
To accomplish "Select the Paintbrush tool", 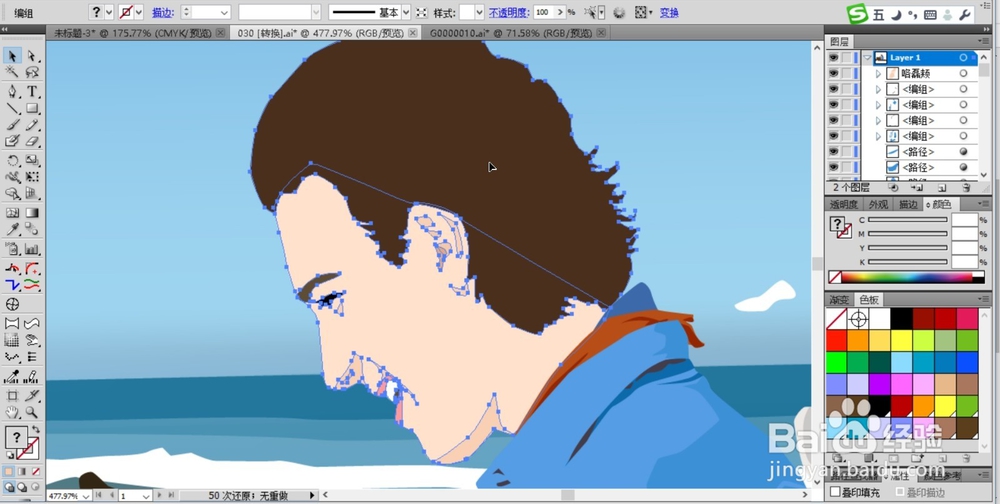I will 12,125.
